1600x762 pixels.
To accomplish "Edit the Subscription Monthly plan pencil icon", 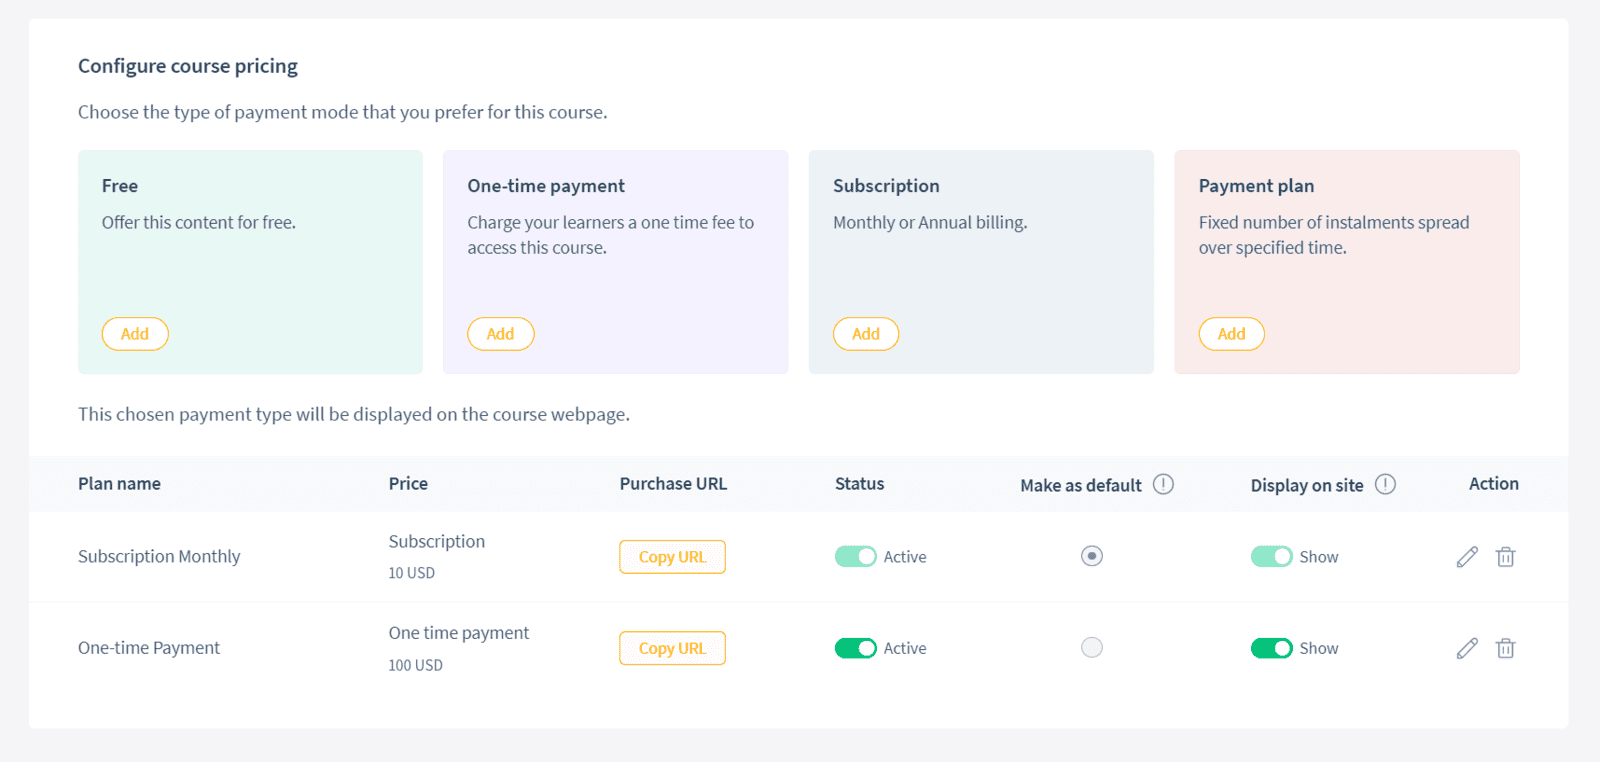I will [x=1467, y=557].
